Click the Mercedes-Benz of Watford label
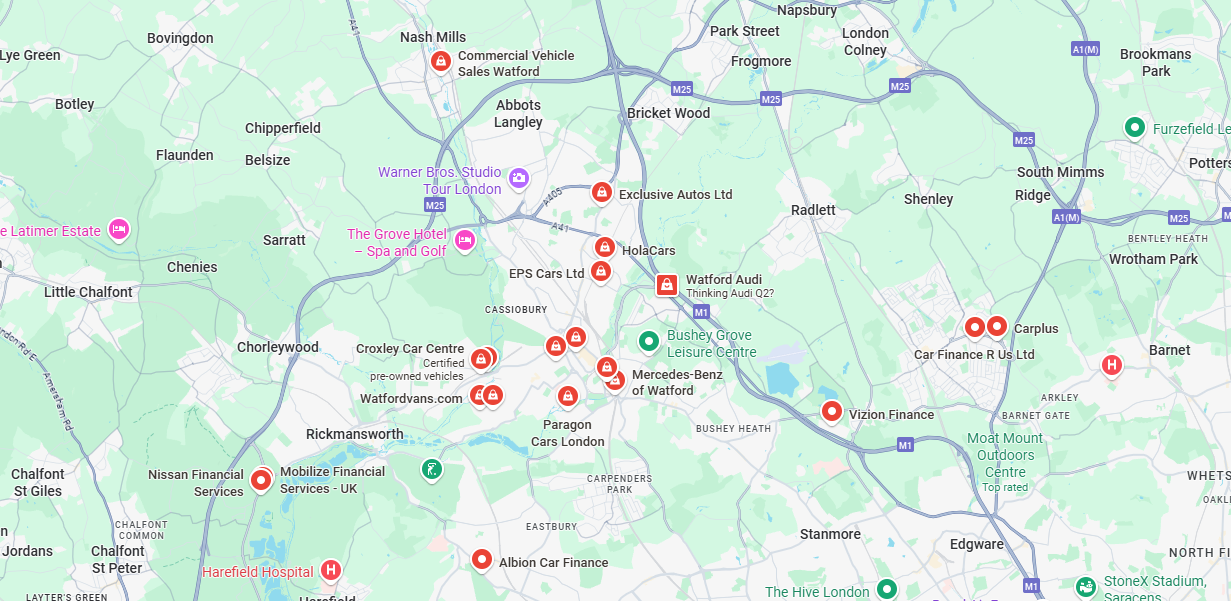The height and width of the screenshot is (601, 1231). (x=676, y=382)
